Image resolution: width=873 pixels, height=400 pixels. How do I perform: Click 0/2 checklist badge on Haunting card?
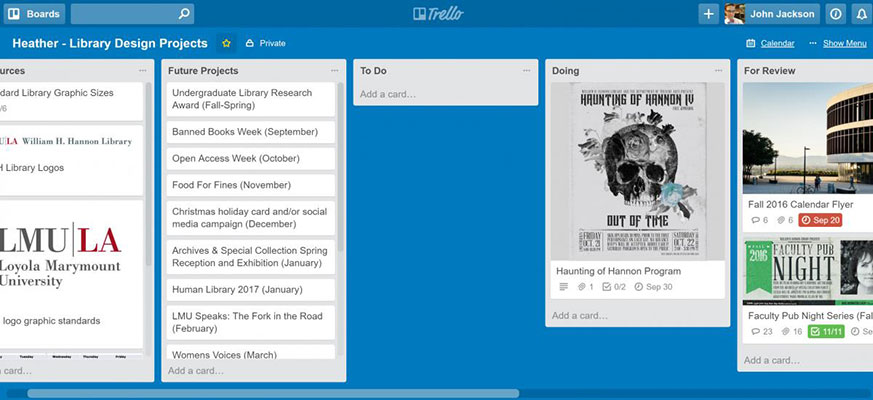point(615,287)
